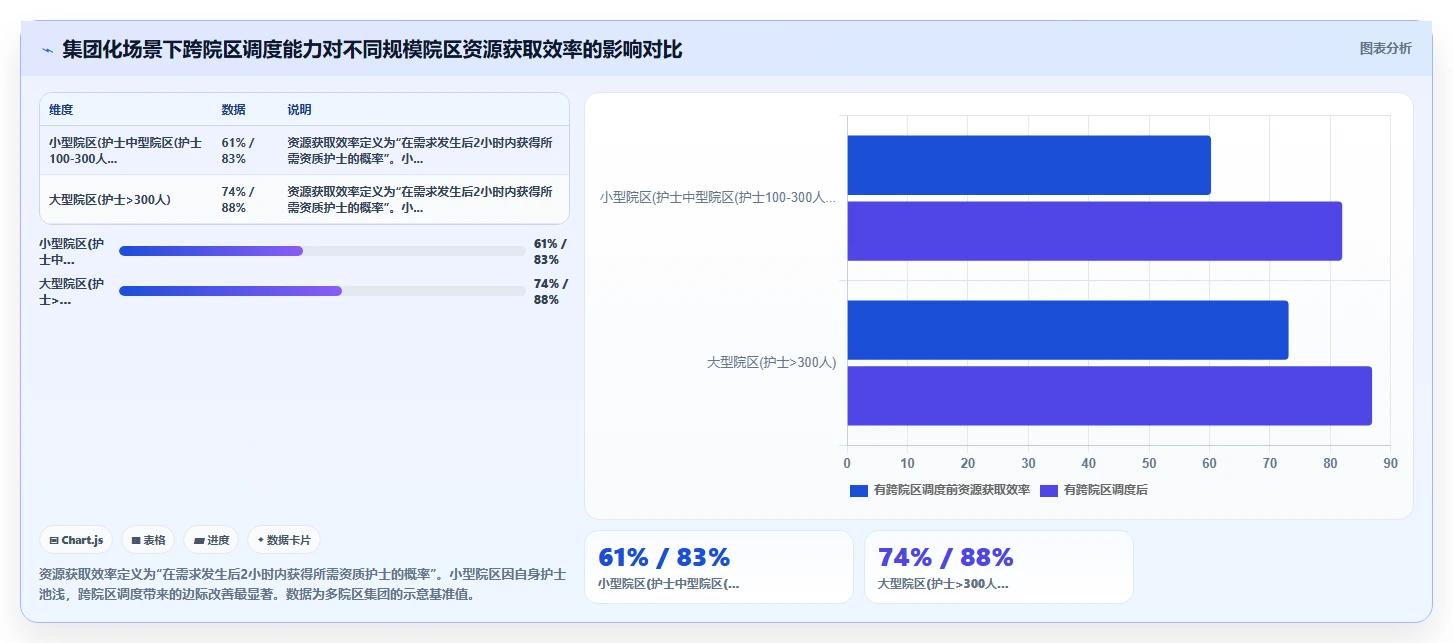Screen dimensions: 1453x643
Task: Click the footnote paragraph starting 资源获取效率定义为
Action: tap(303, 584)
